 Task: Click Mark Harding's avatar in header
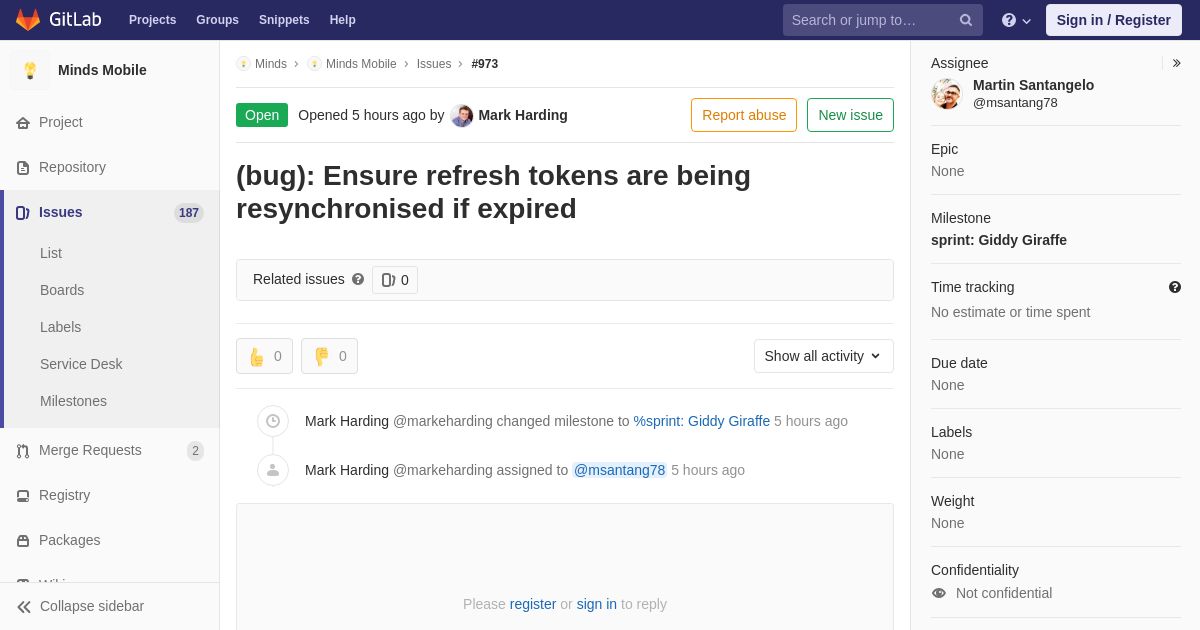coord(462,115)
